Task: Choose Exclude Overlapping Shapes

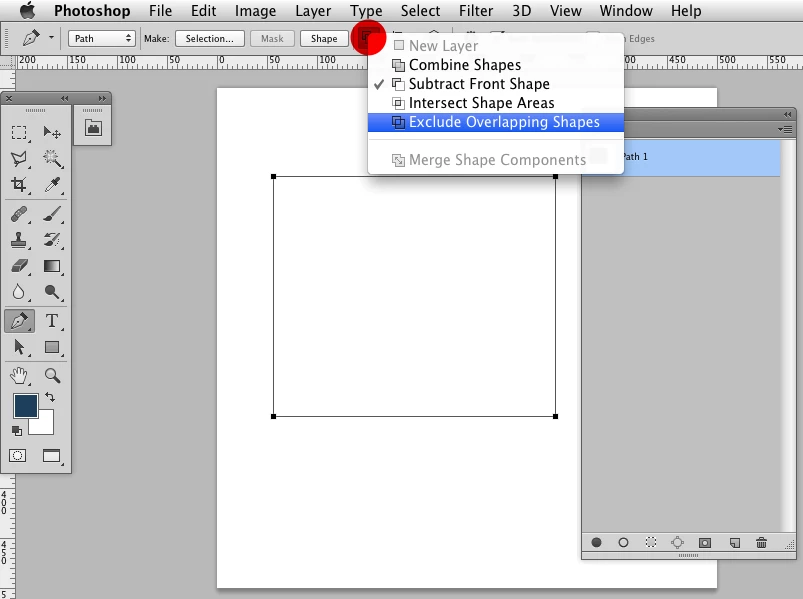Action: coord(496,122)
